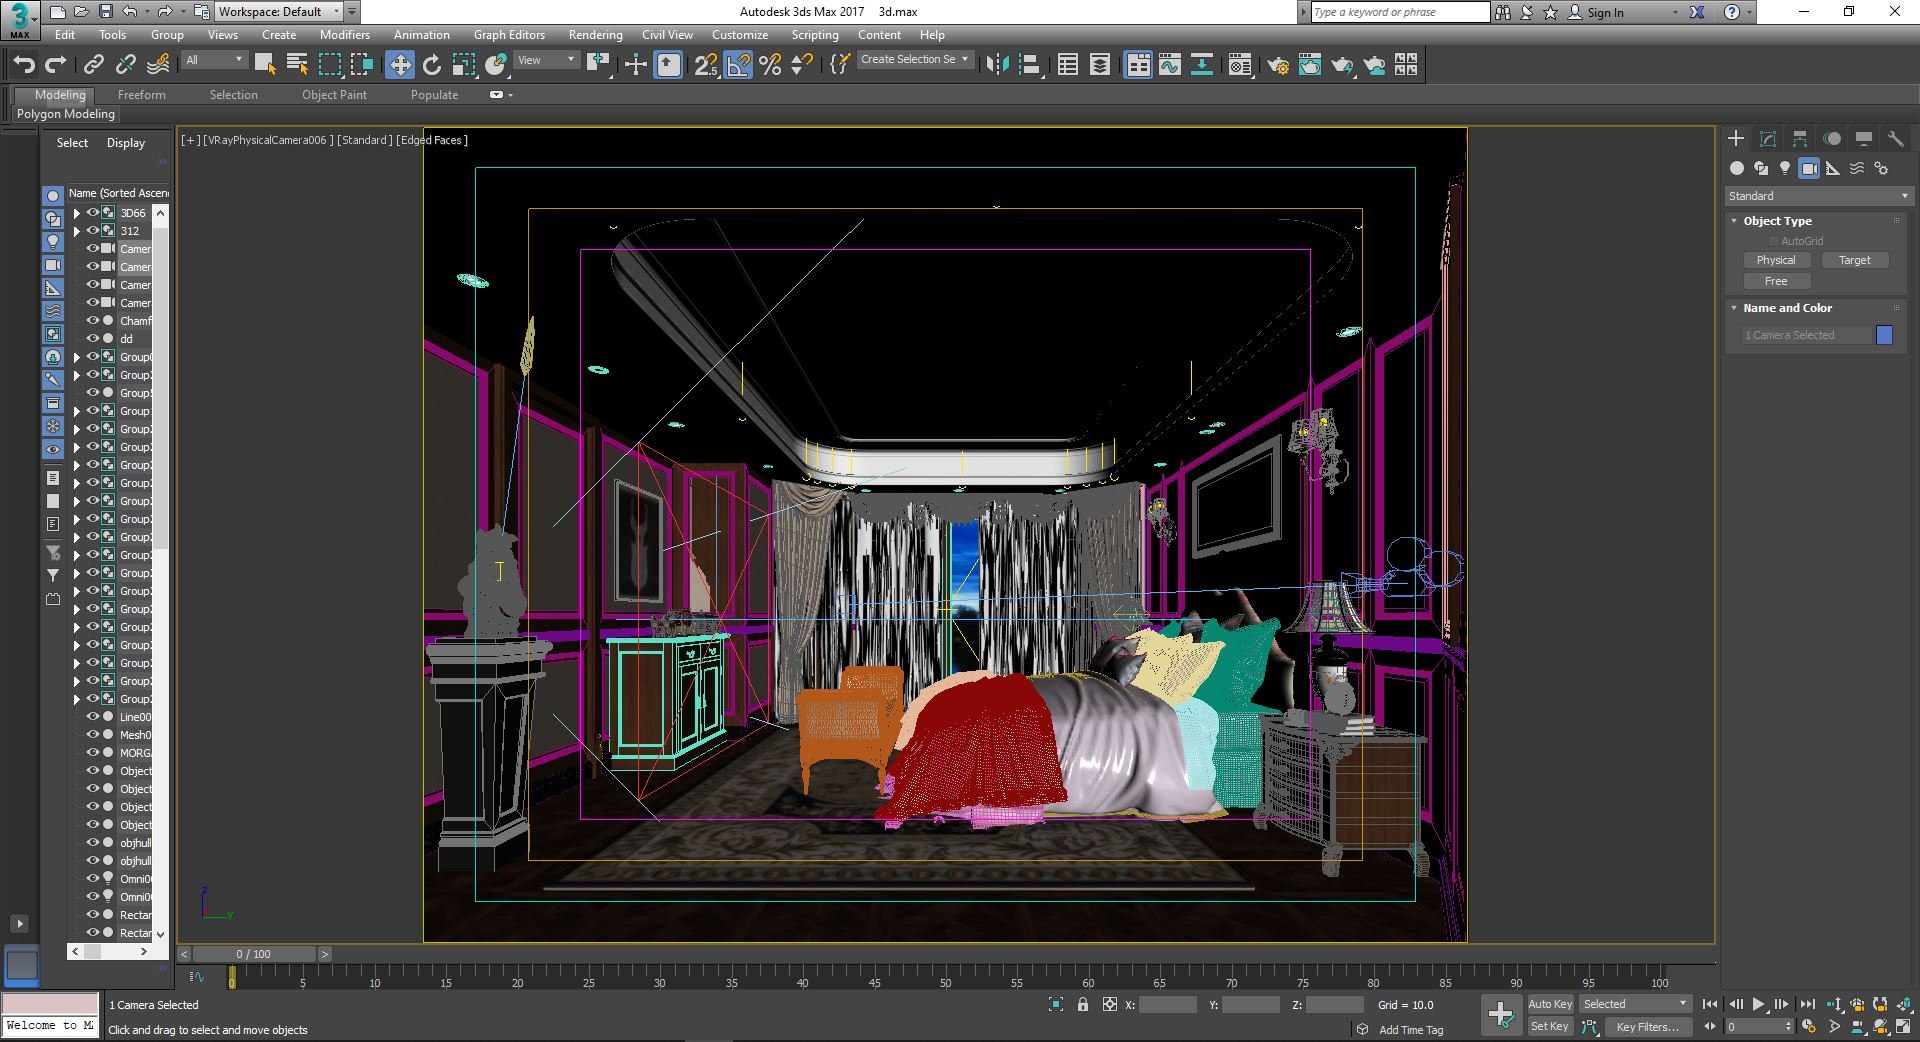Click the Auto Key button

tap(1550, 1004)
